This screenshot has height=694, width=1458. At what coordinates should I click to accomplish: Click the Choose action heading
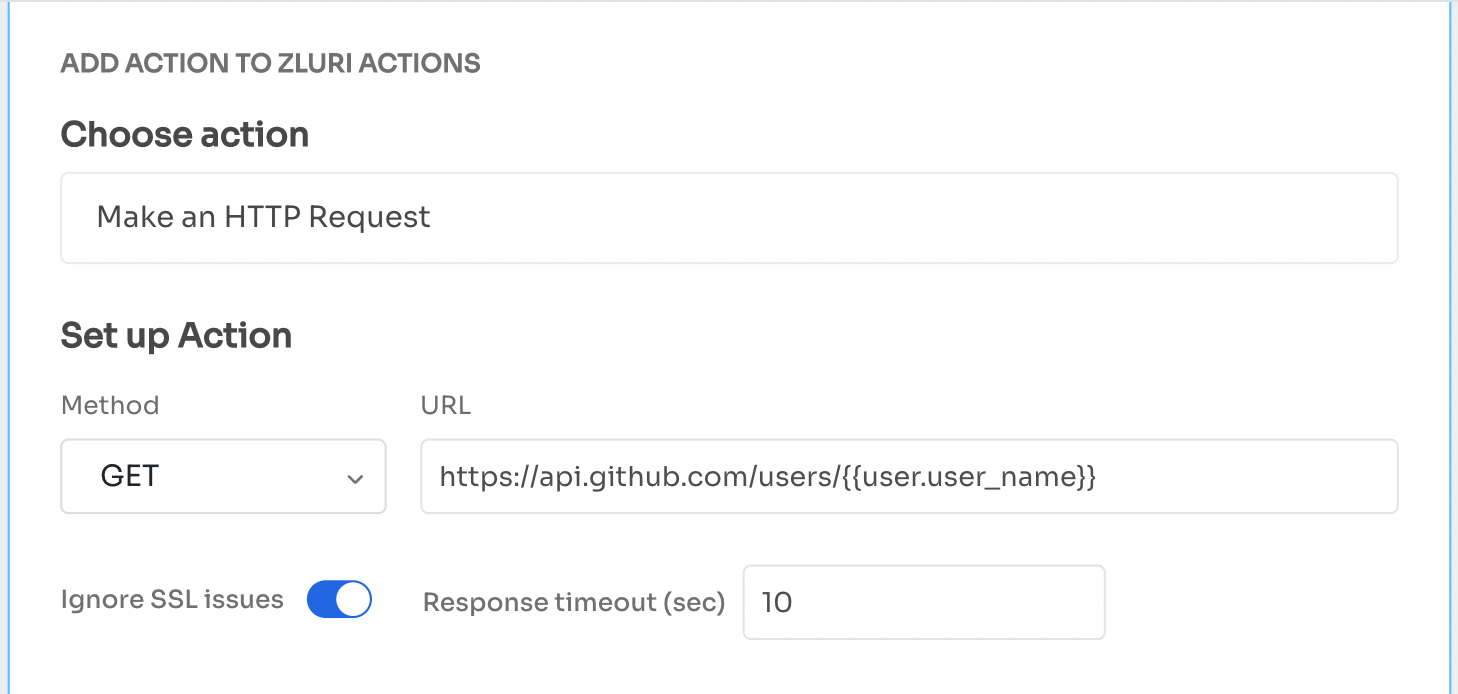pos(185,135)
